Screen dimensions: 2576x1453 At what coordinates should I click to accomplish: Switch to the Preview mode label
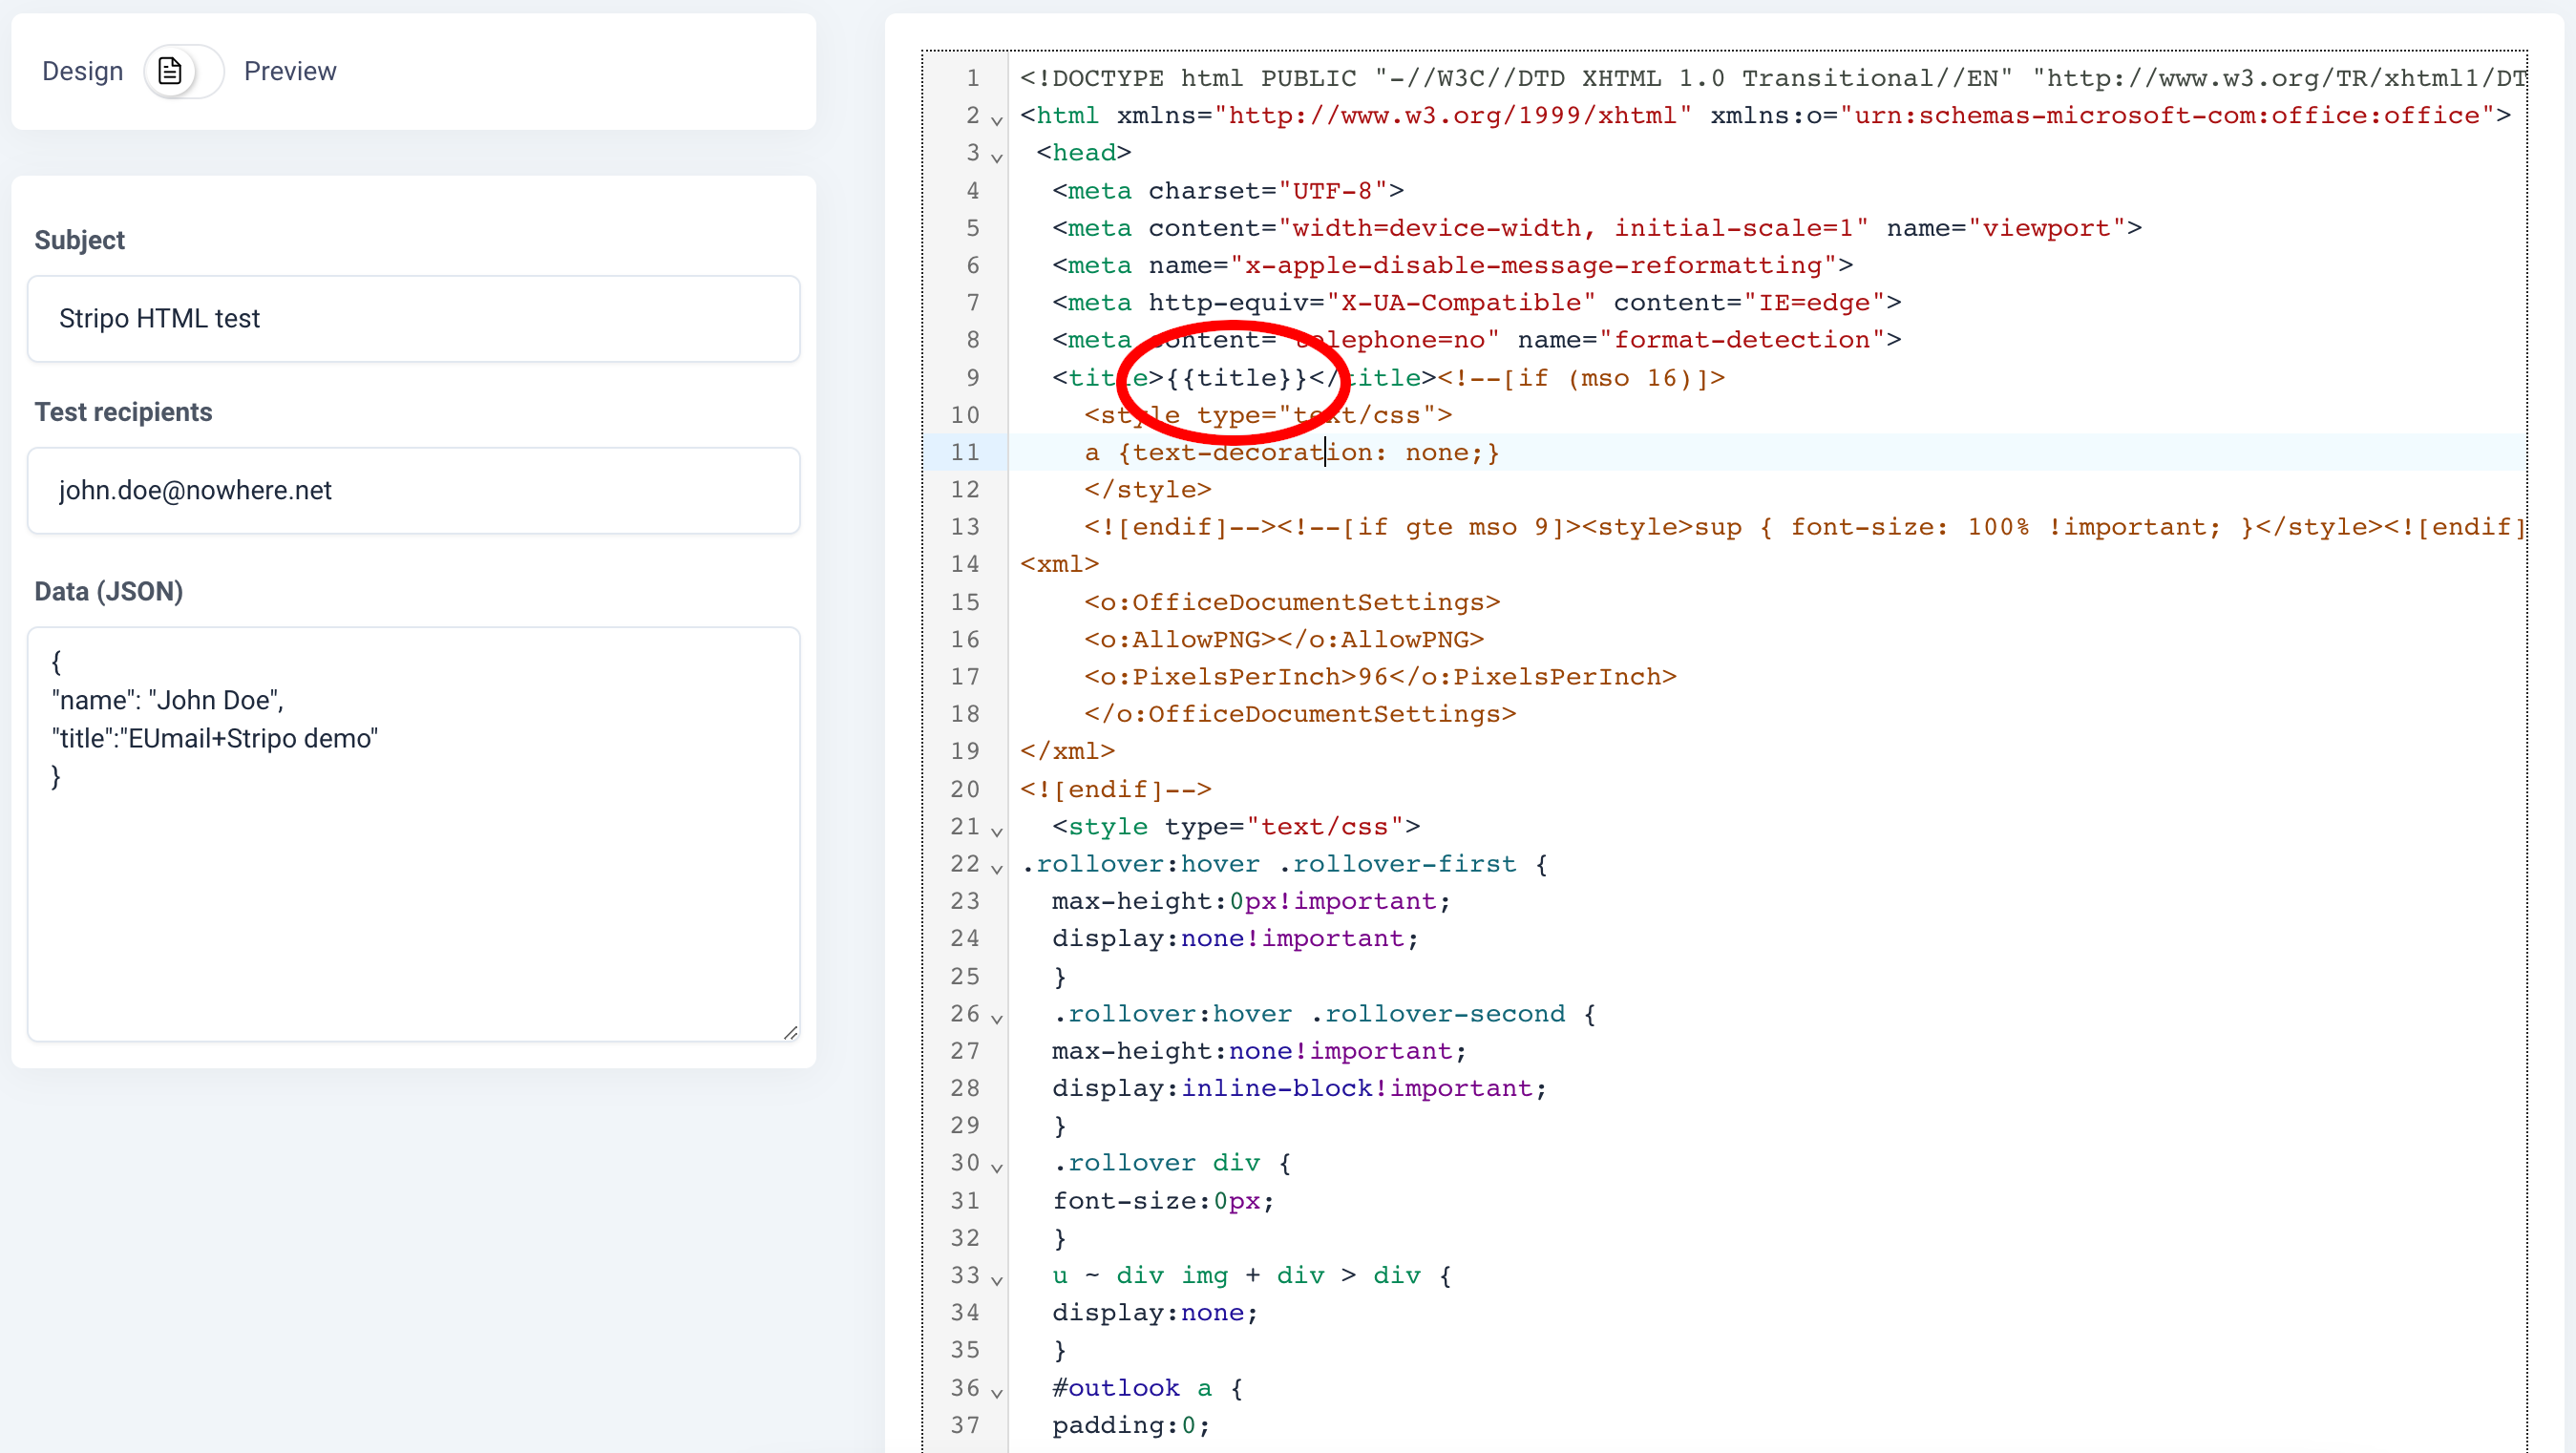click(290, 71)
